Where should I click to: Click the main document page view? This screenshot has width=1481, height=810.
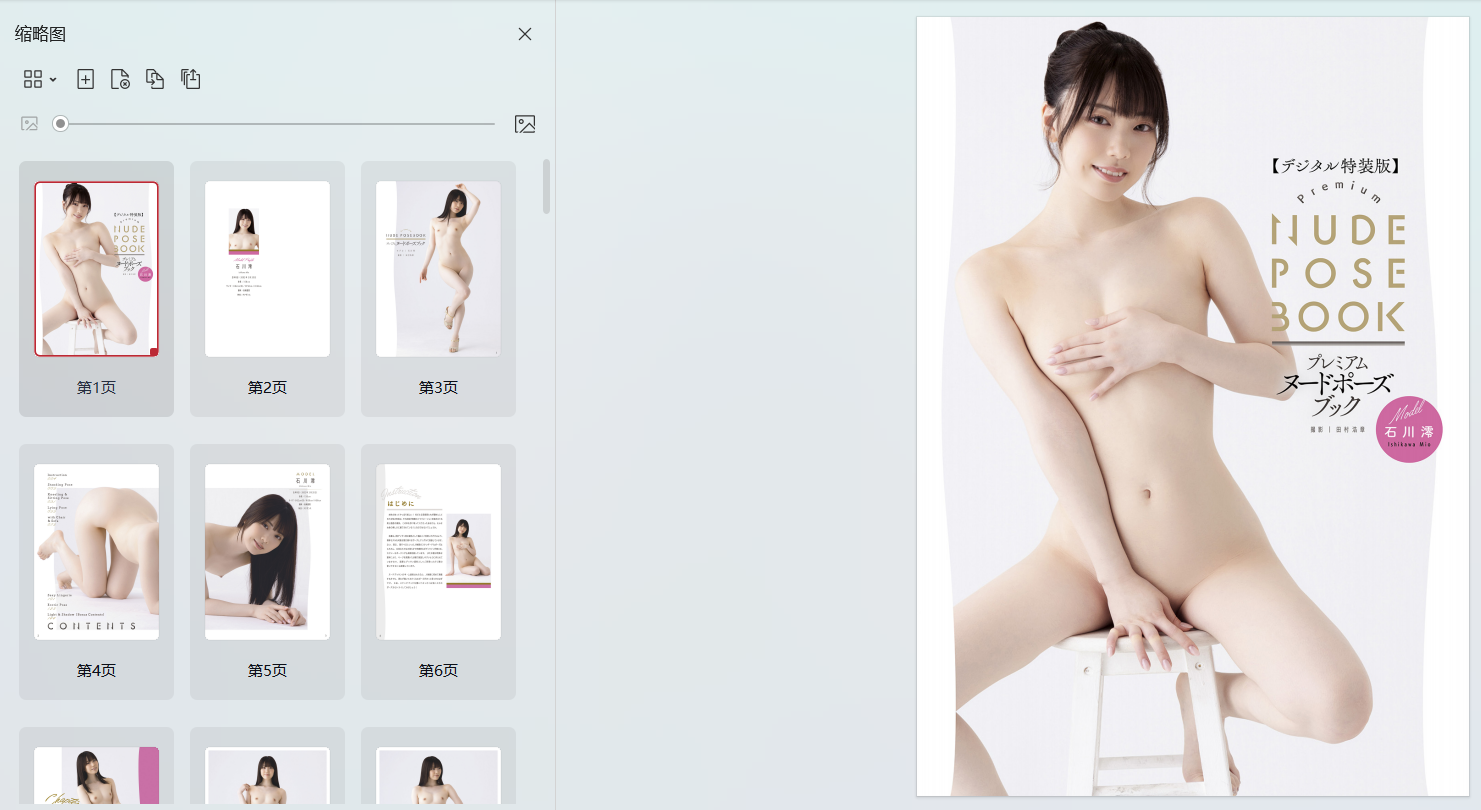pyautogui.click(x=1192, y=406)
